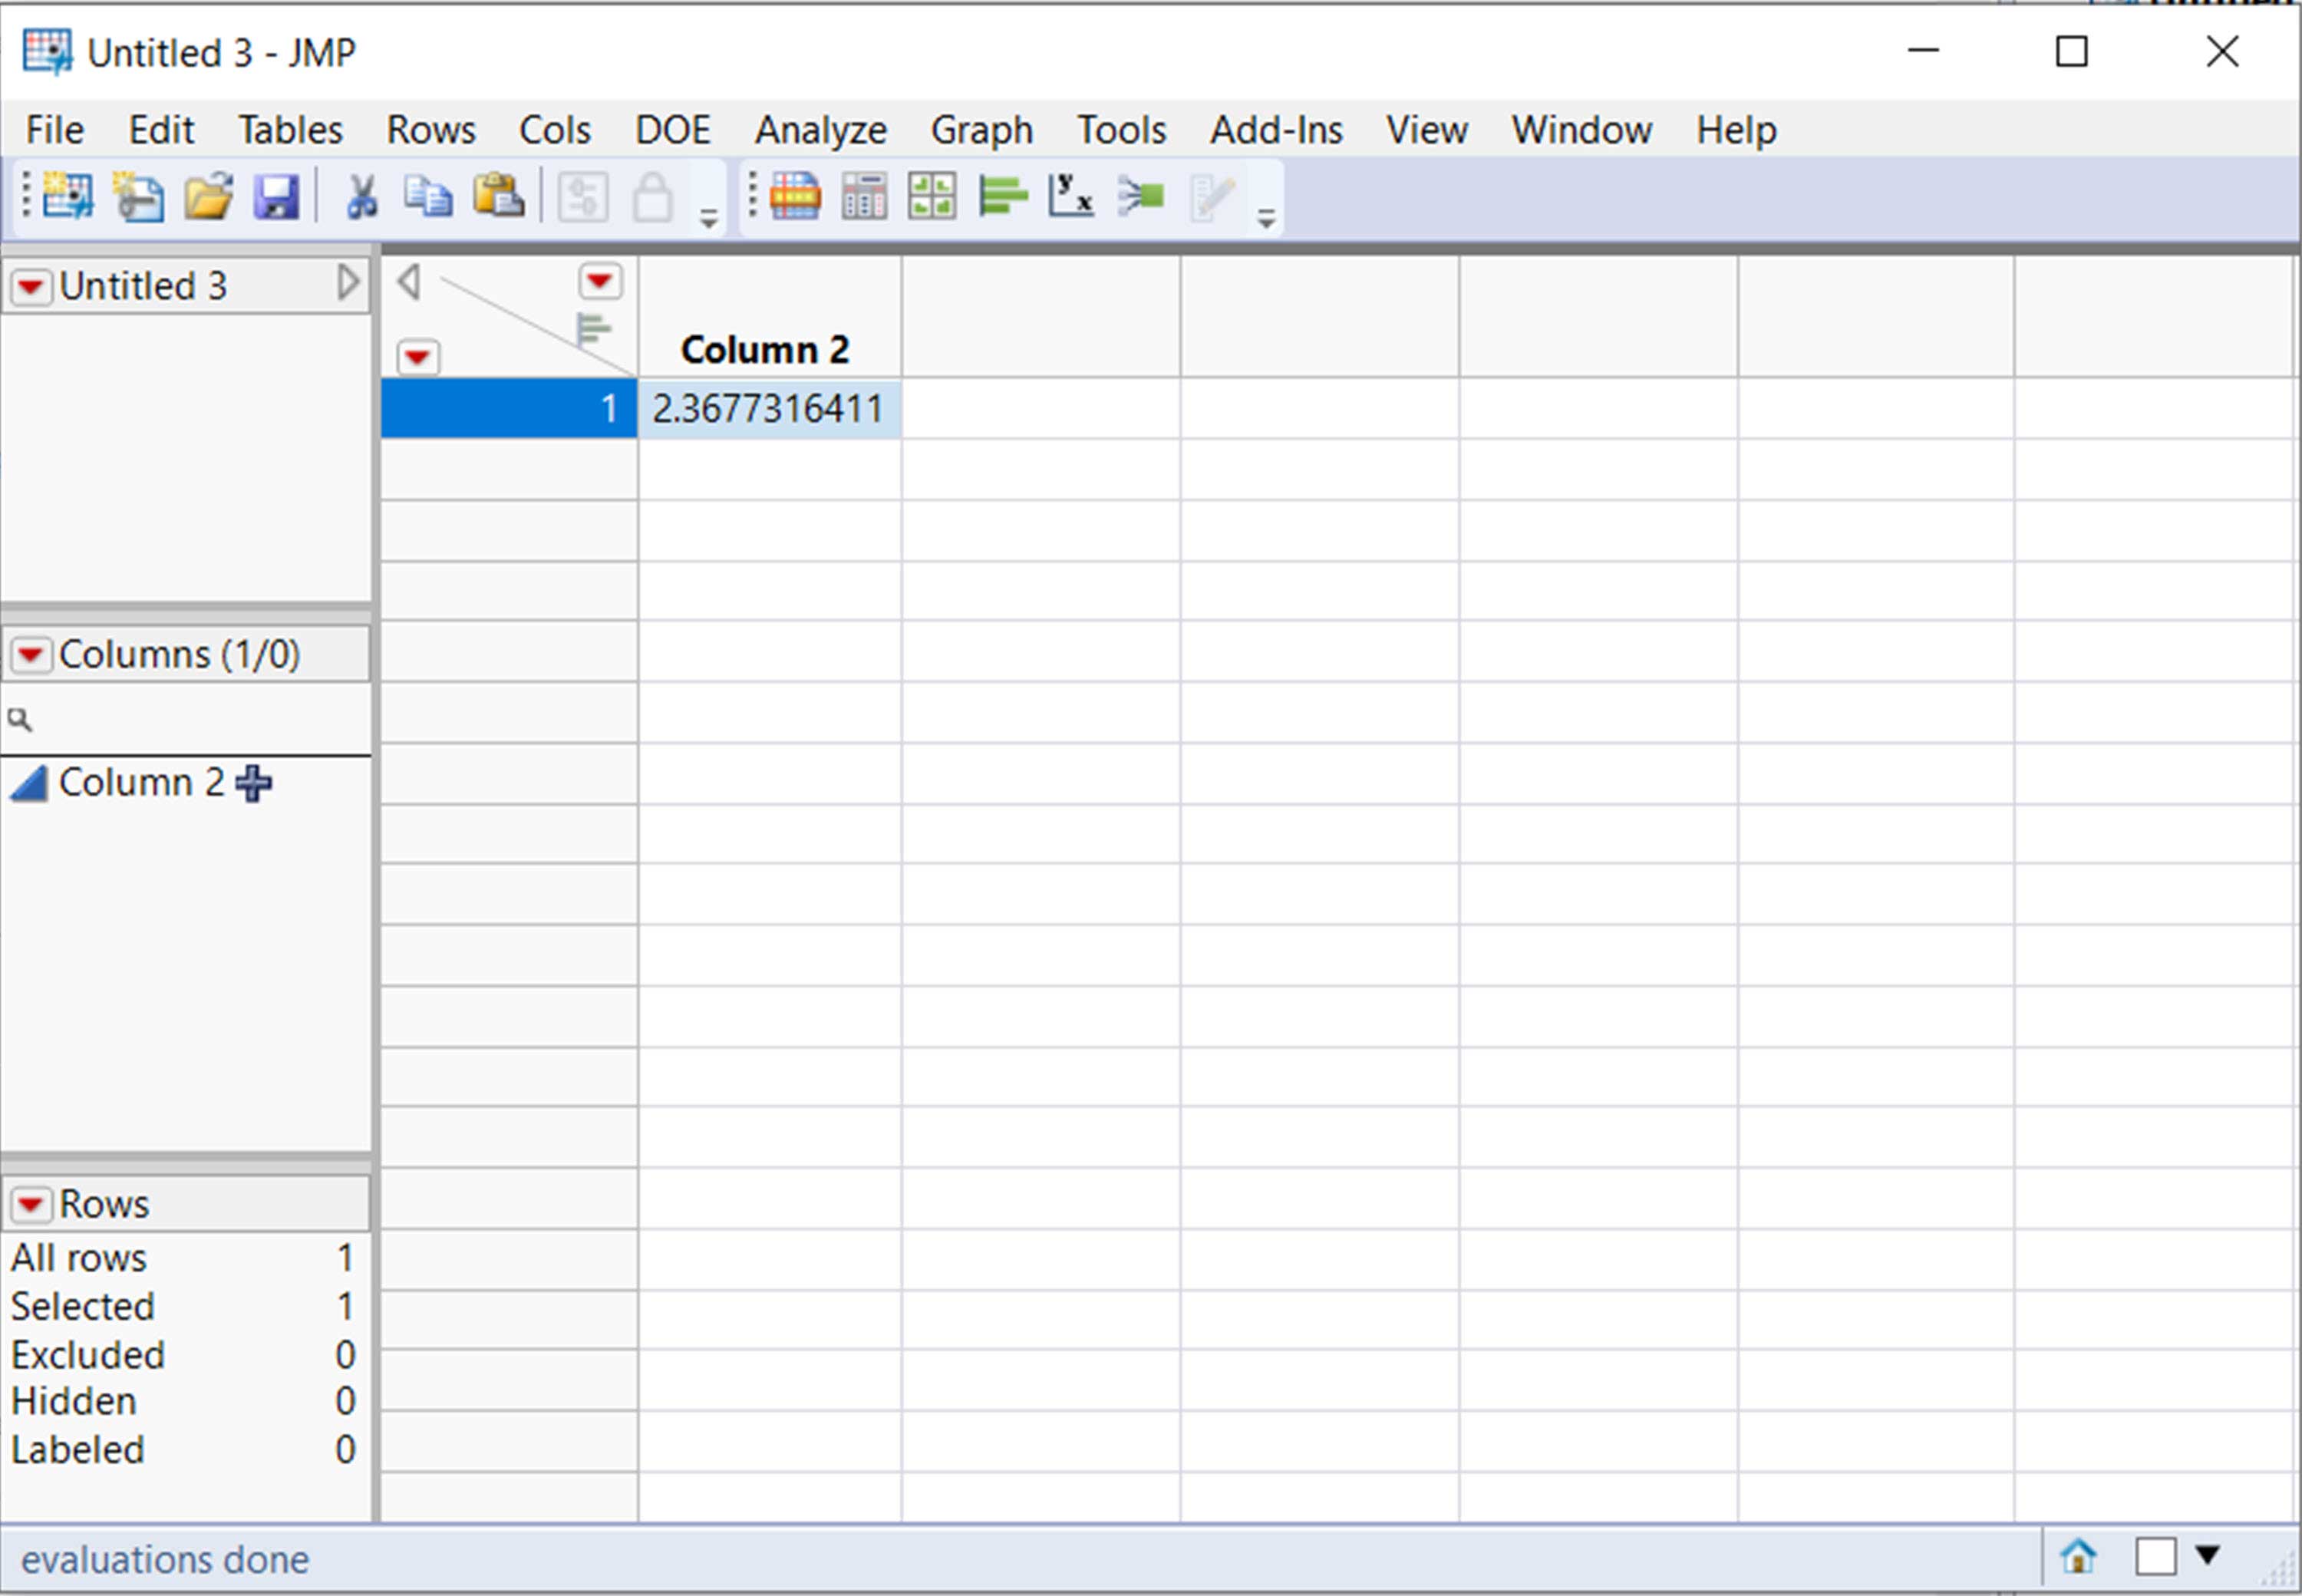Open the Rows menu
The image size is (2302, 1596).
coord(431,130)
